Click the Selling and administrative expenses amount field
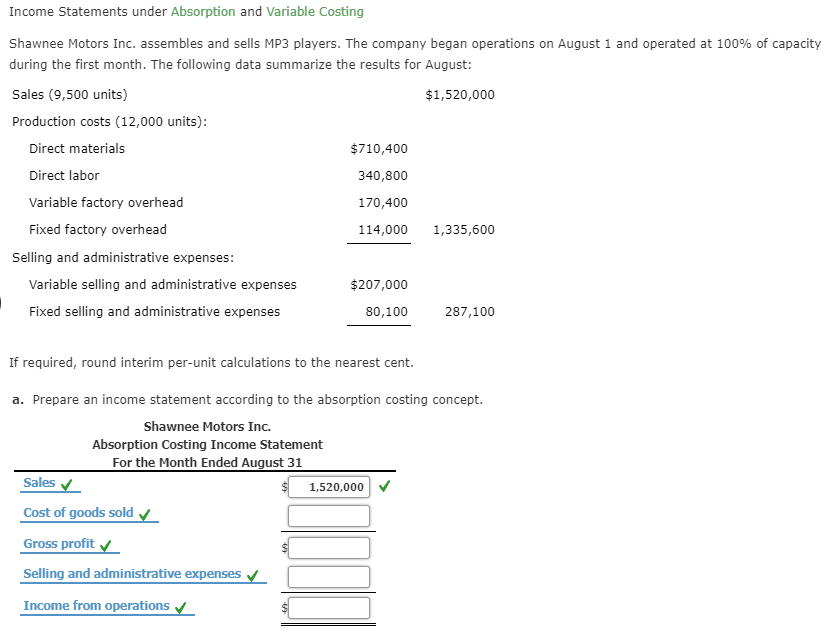This screenshot has width=828, height=637. (328, 577)
